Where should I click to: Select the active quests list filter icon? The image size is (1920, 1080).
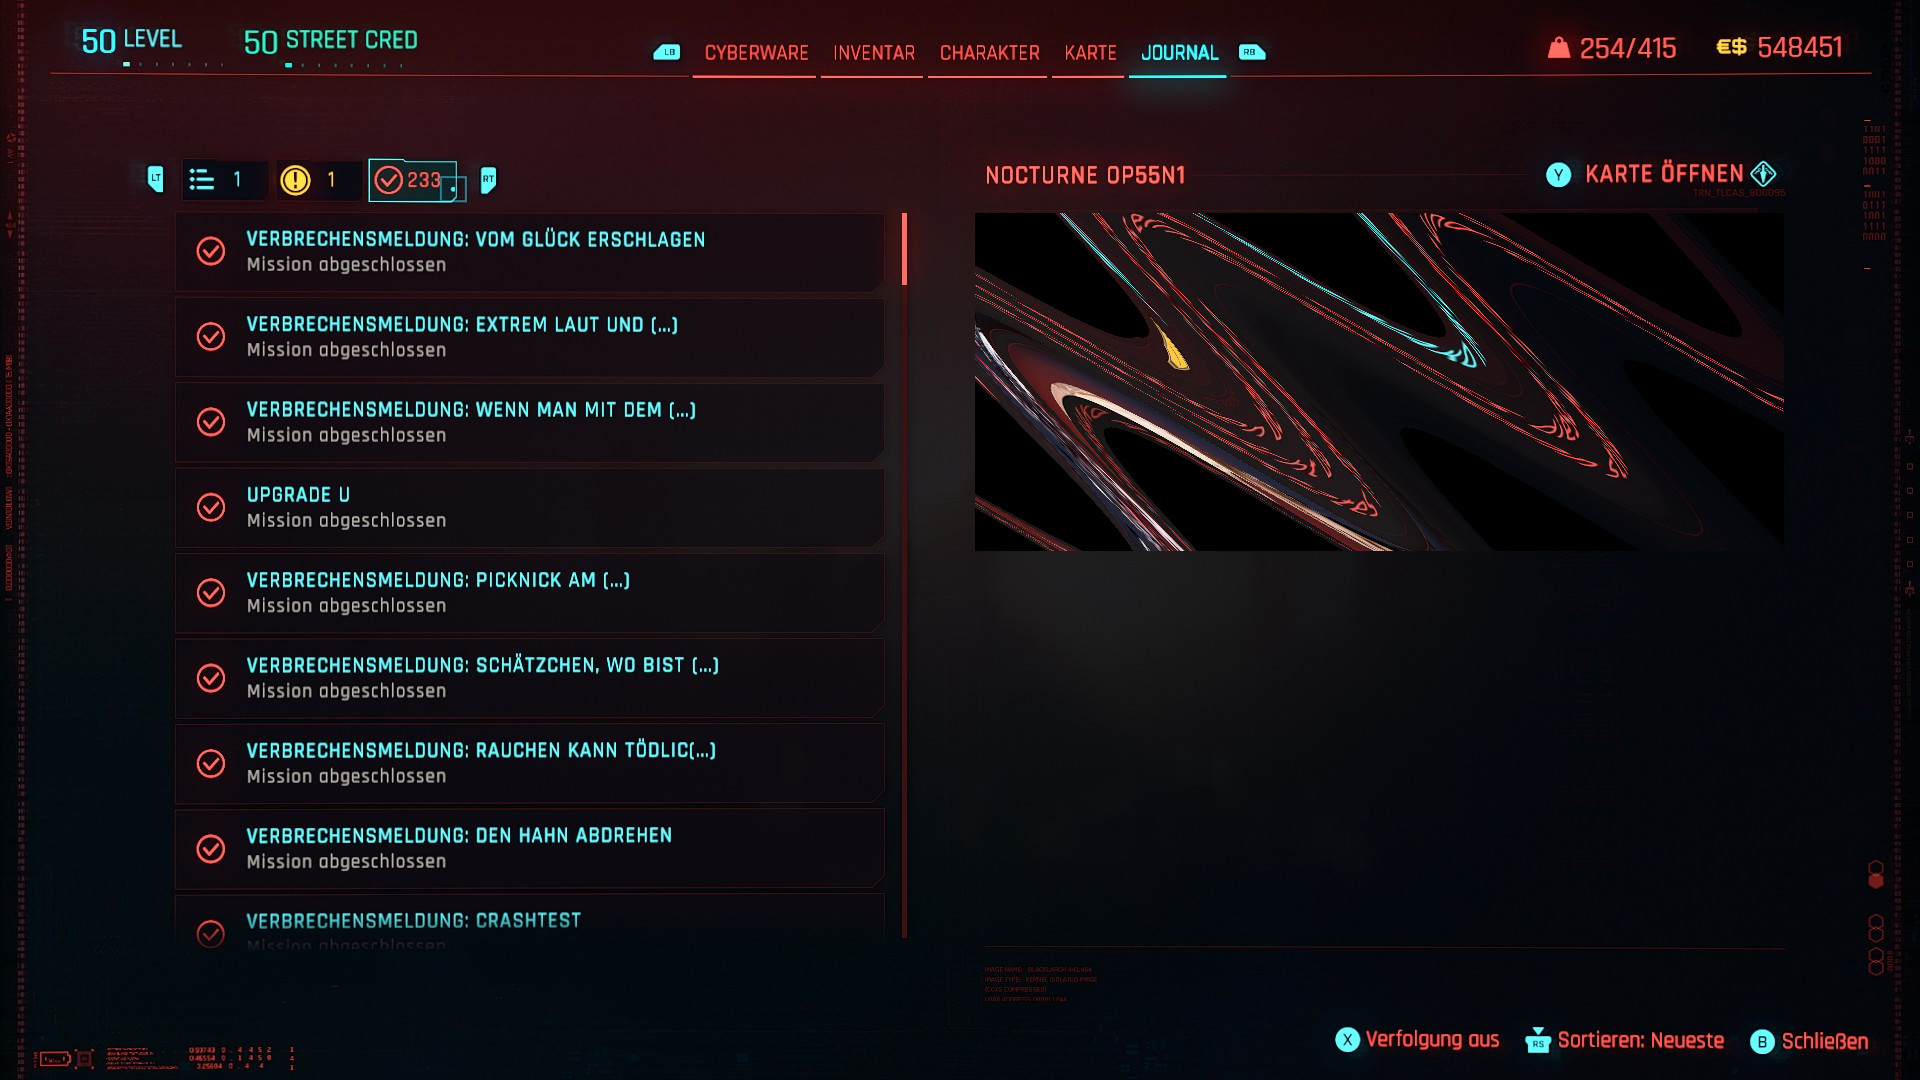pyautogui.click(x=202, y=180)
